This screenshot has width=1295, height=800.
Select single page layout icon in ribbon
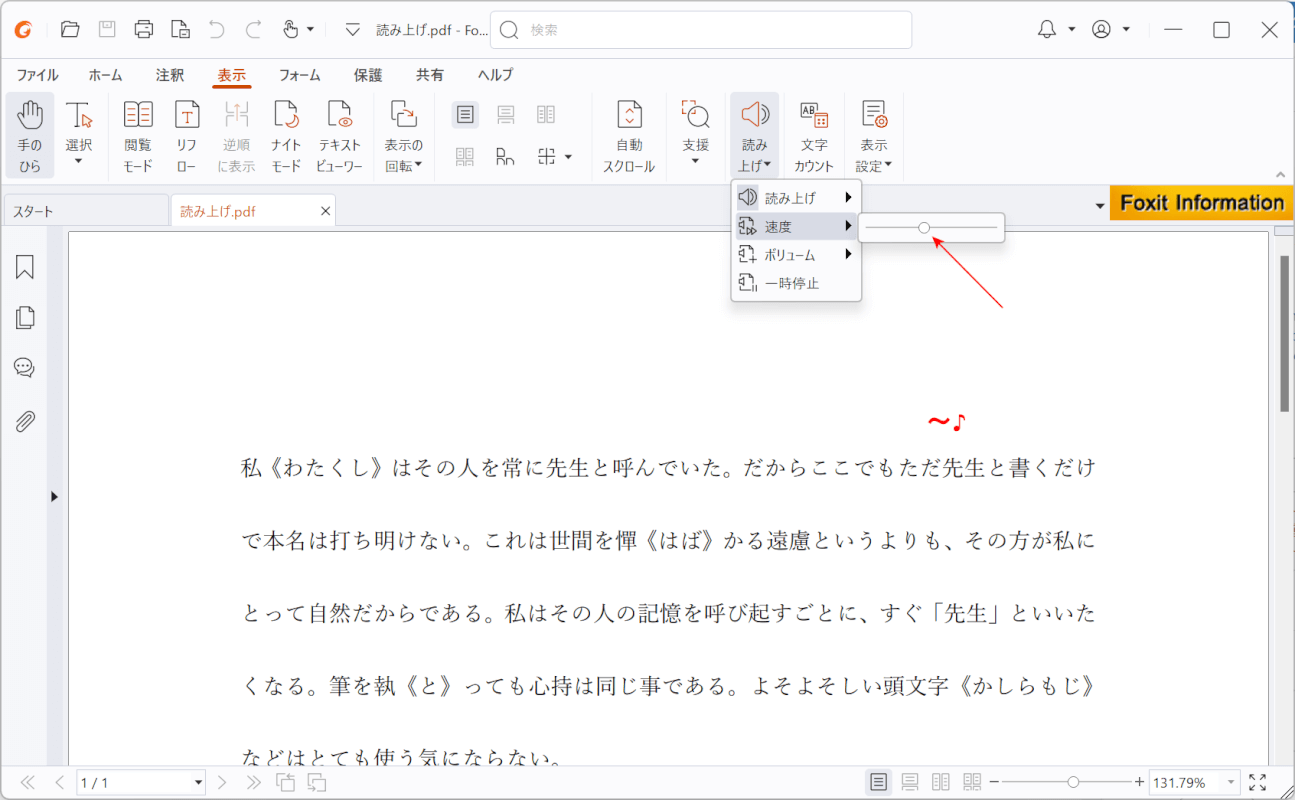(465, 115)
